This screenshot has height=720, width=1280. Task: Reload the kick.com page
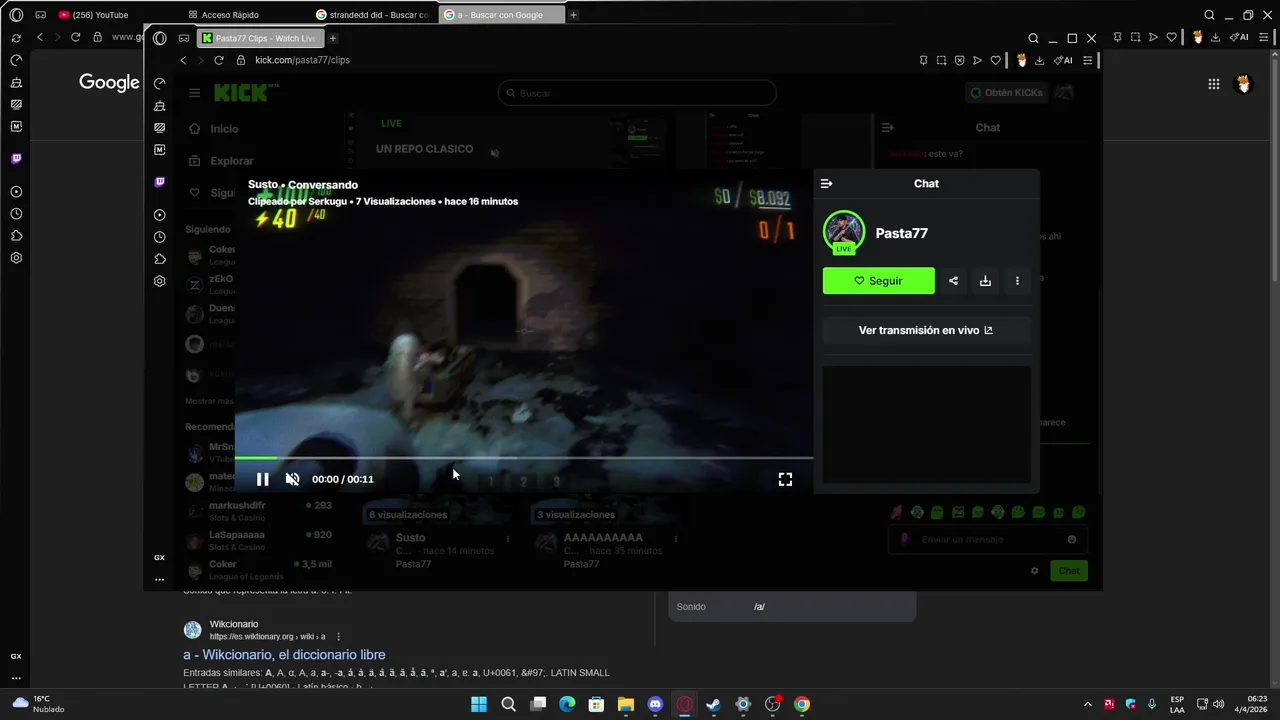coord(219,60)
